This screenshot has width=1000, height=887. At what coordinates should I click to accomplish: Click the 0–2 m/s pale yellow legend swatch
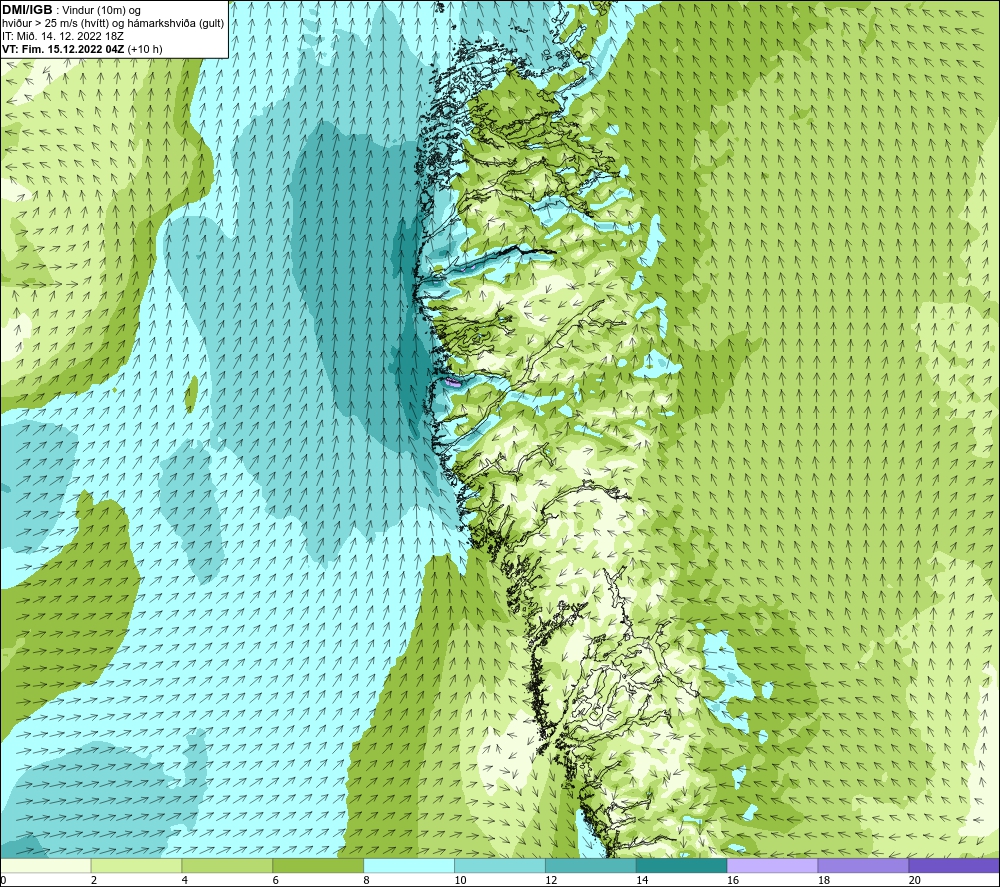[46, 866]
